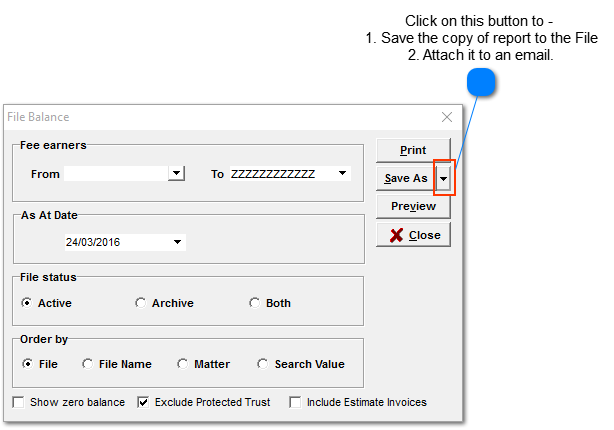Click the Close button with red X
The width and height of the screenshot is (614, 430).
413,235
